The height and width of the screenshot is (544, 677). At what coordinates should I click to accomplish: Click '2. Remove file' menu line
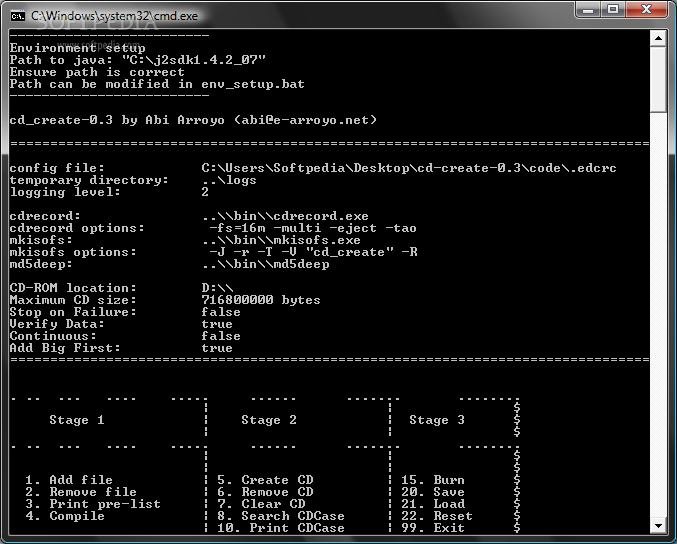(x=81, y=492)
